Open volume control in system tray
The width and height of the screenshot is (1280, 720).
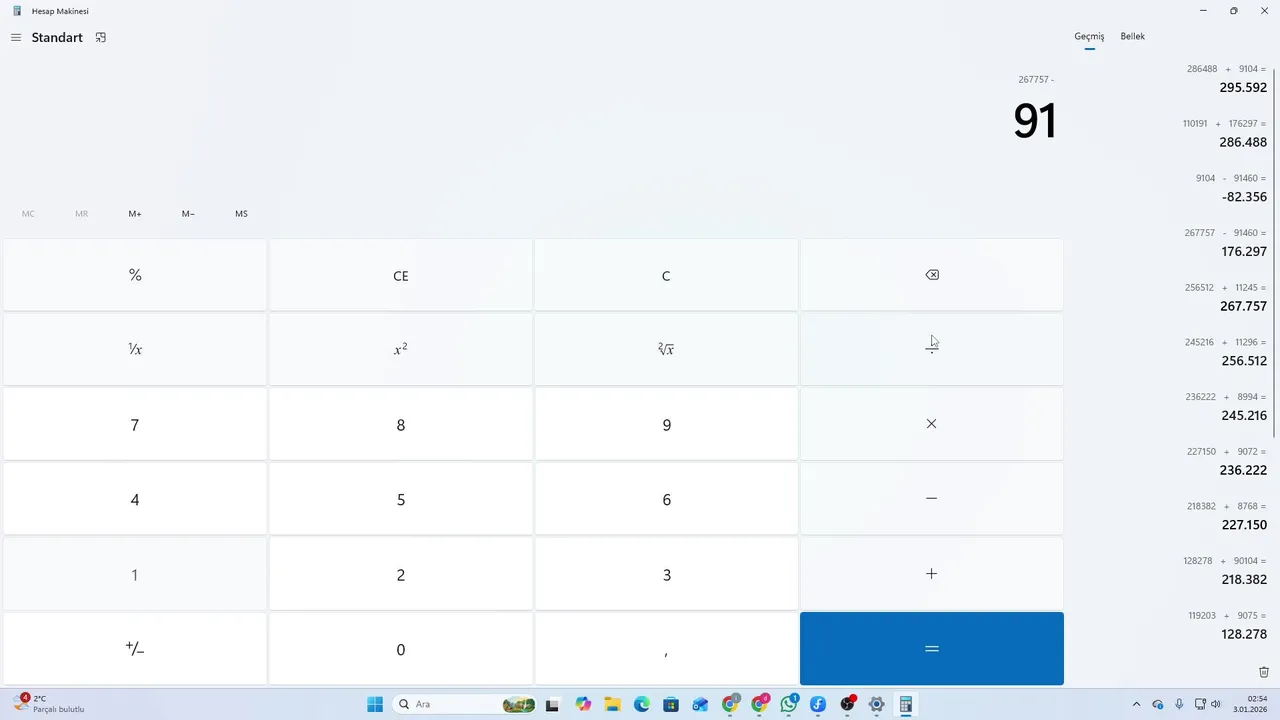(1216, 704)
